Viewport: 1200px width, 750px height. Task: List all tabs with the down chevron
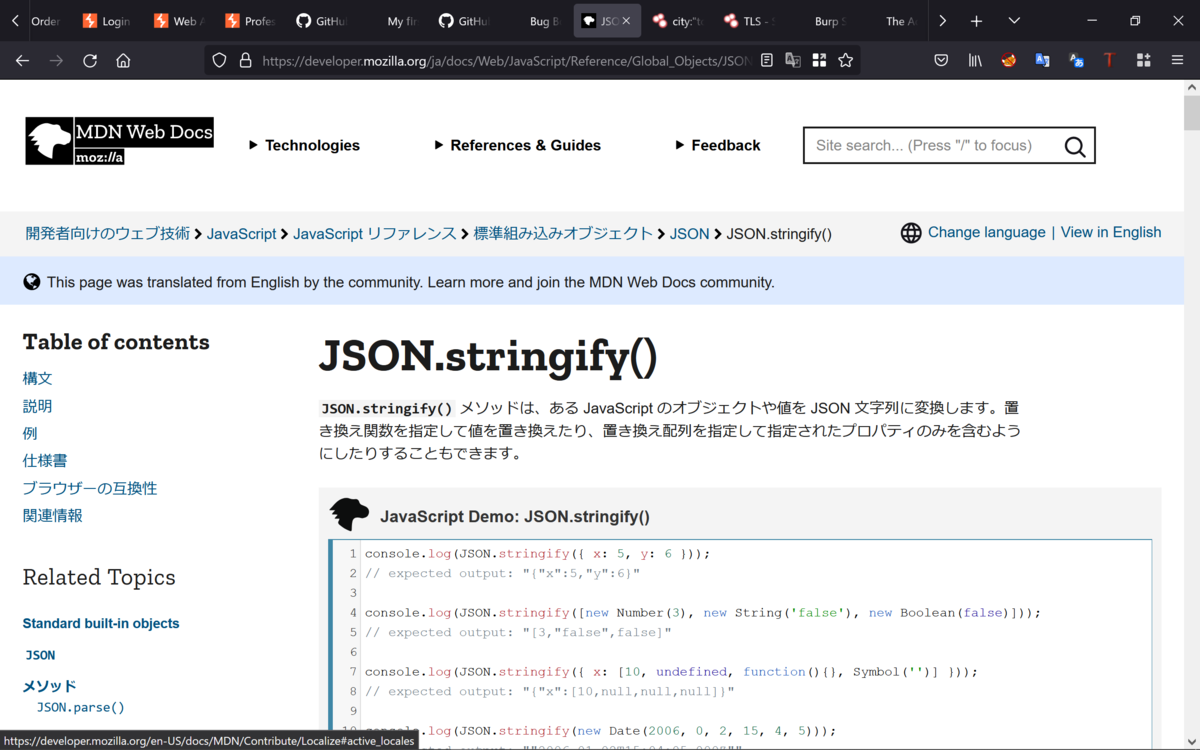pyautogui.click(x=1014, y=21)
